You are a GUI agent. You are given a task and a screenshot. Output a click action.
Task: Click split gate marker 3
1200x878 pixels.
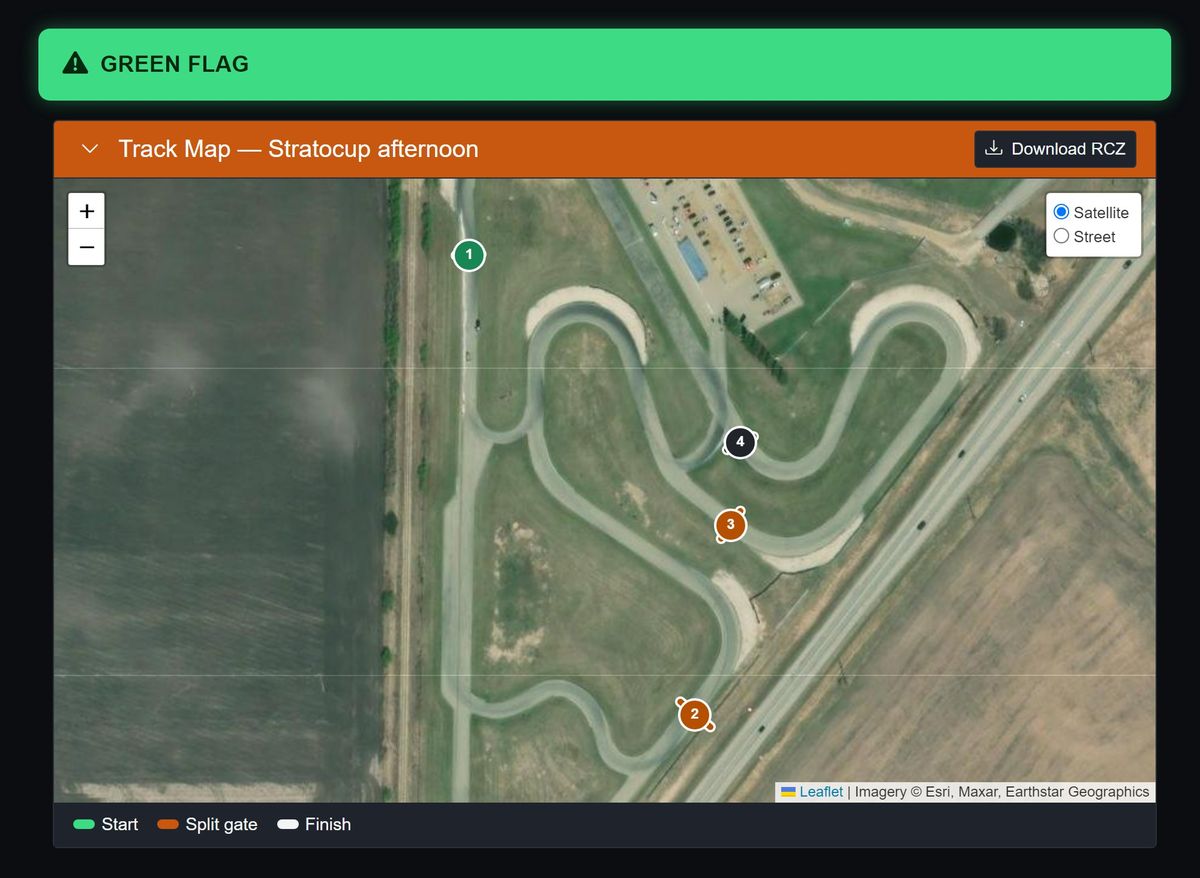[731, 525]
